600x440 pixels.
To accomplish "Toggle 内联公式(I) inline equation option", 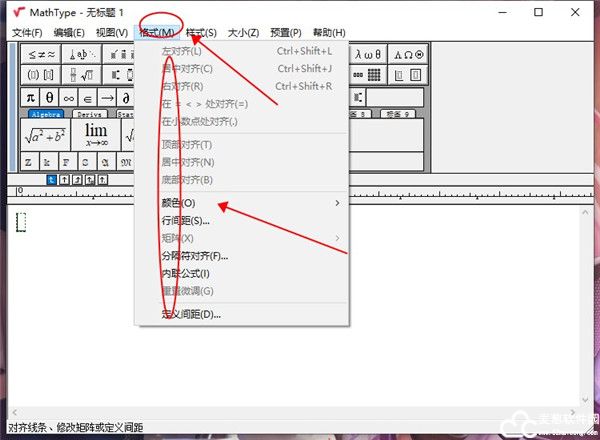I will coord(186,273).
